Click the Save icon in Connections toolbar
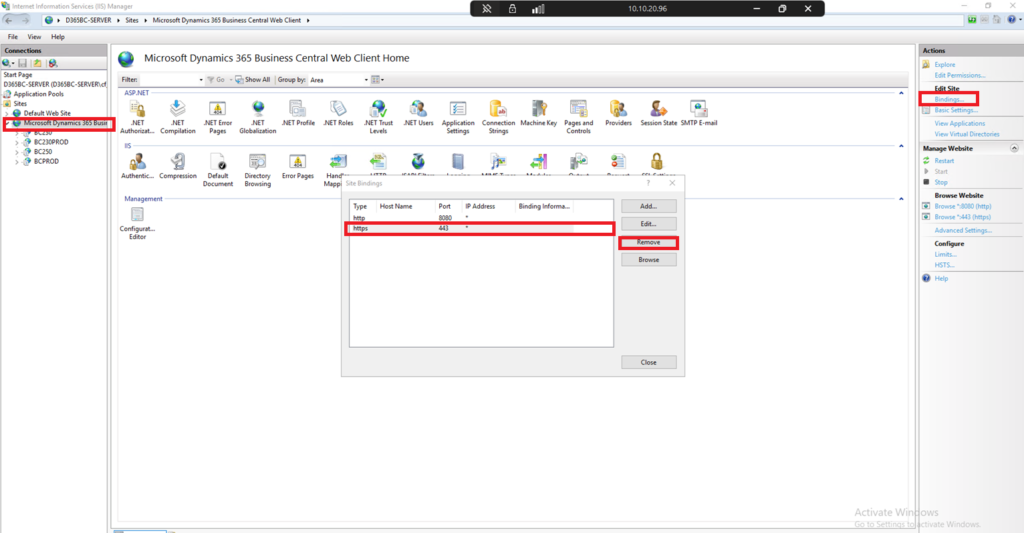Viewport: 1024px width, 533px height. coord(23,63)
